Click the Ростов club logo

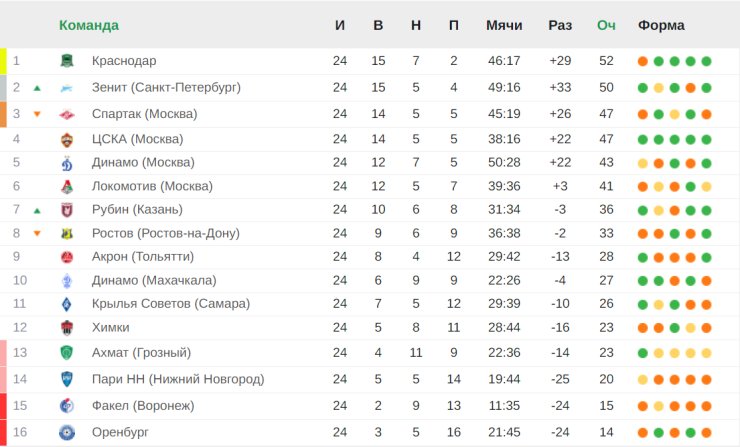pyautogui.click(x=66, y=234)
